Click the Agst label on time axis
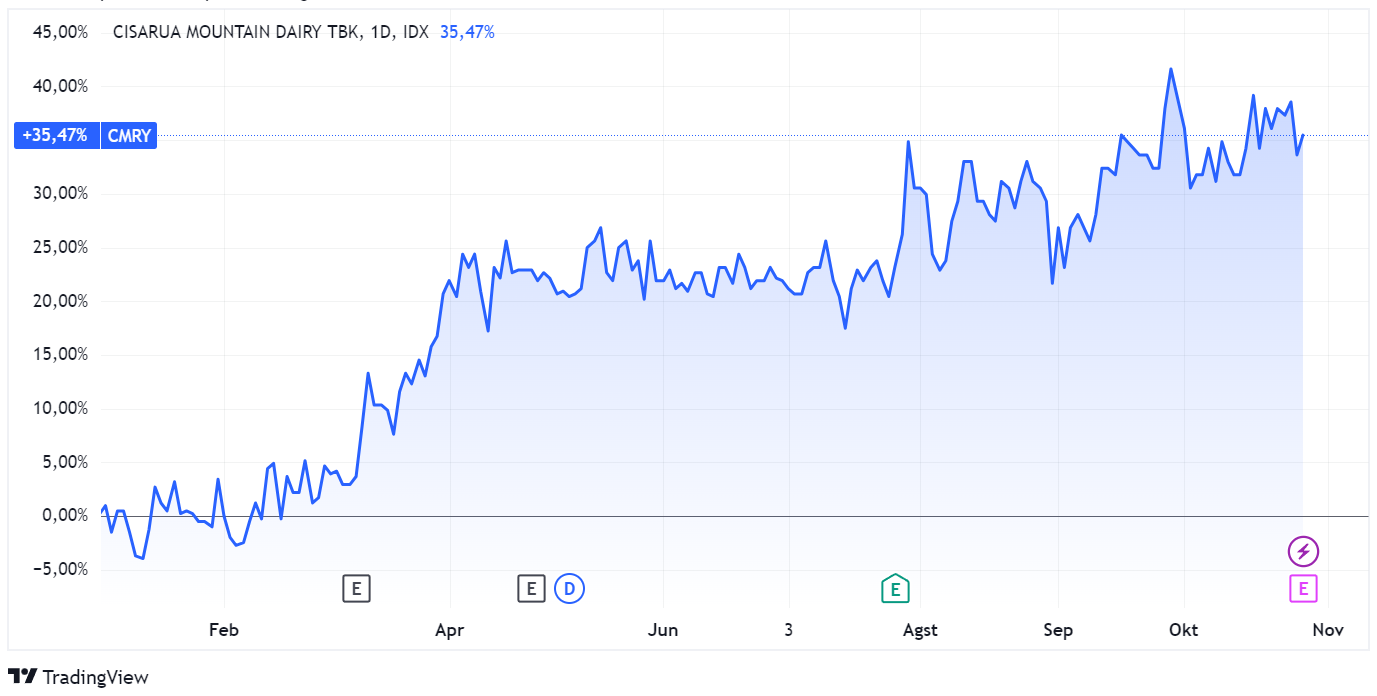 click(920, 630)
